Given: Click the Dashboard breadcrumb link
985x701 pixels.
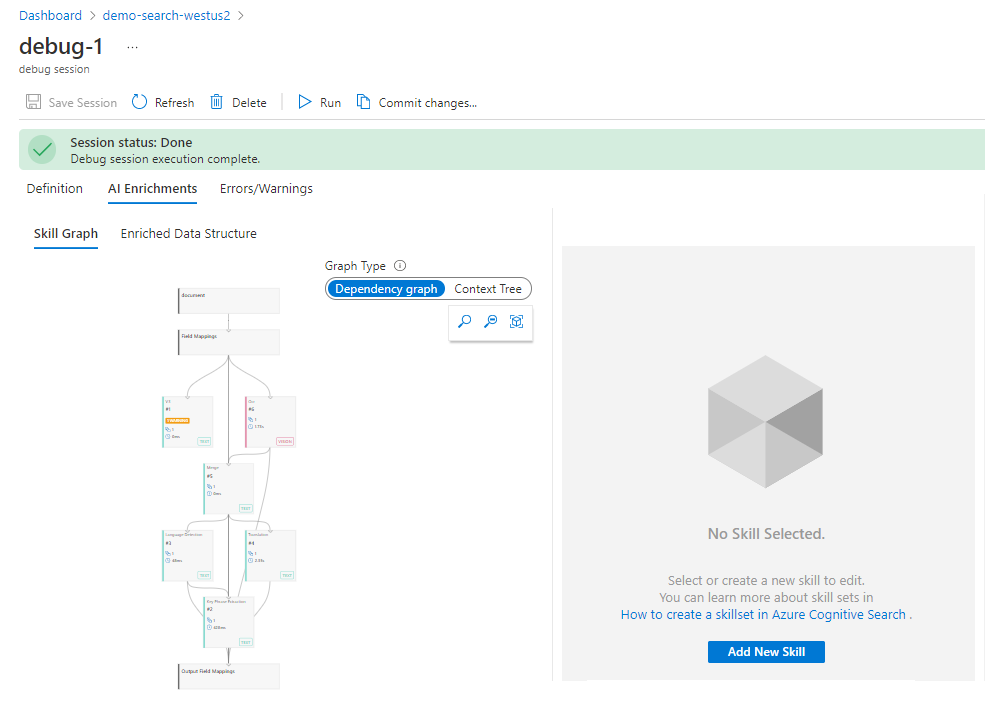Looking at the screenshot, I should coord(50,16).
